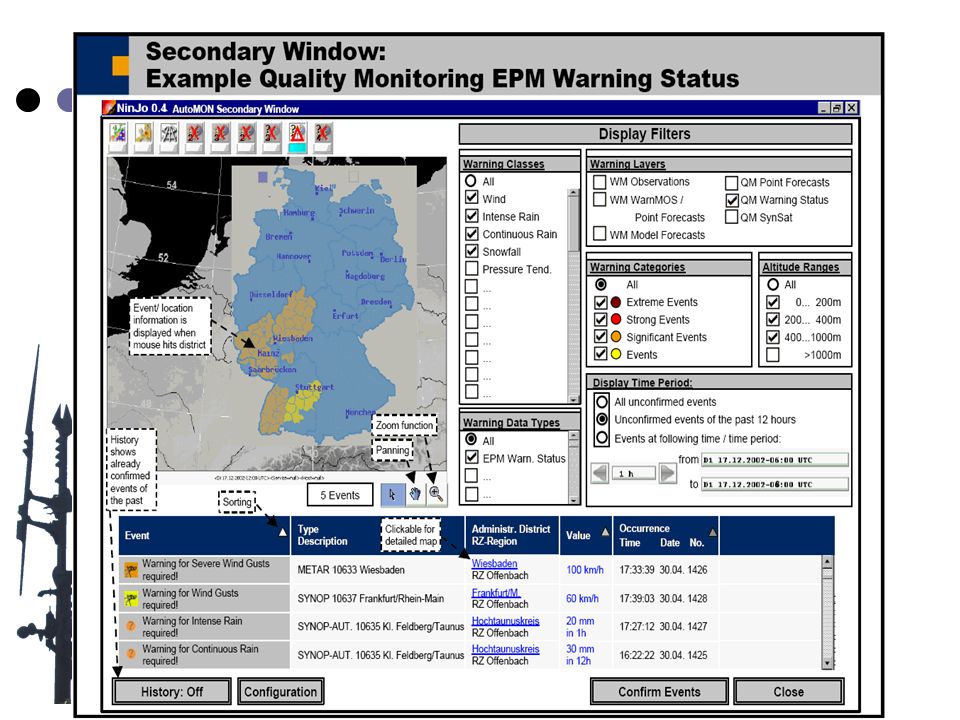
Task: Uncheck the Extreme Events category
Action: coord(601,302)
